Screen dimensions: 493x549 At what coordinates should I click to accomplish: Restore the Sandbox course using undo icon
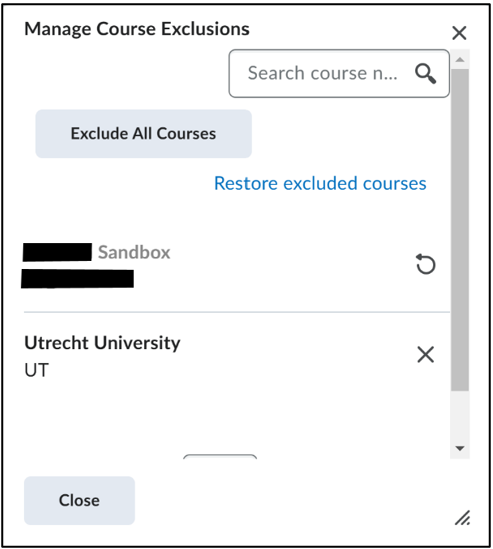425,264
